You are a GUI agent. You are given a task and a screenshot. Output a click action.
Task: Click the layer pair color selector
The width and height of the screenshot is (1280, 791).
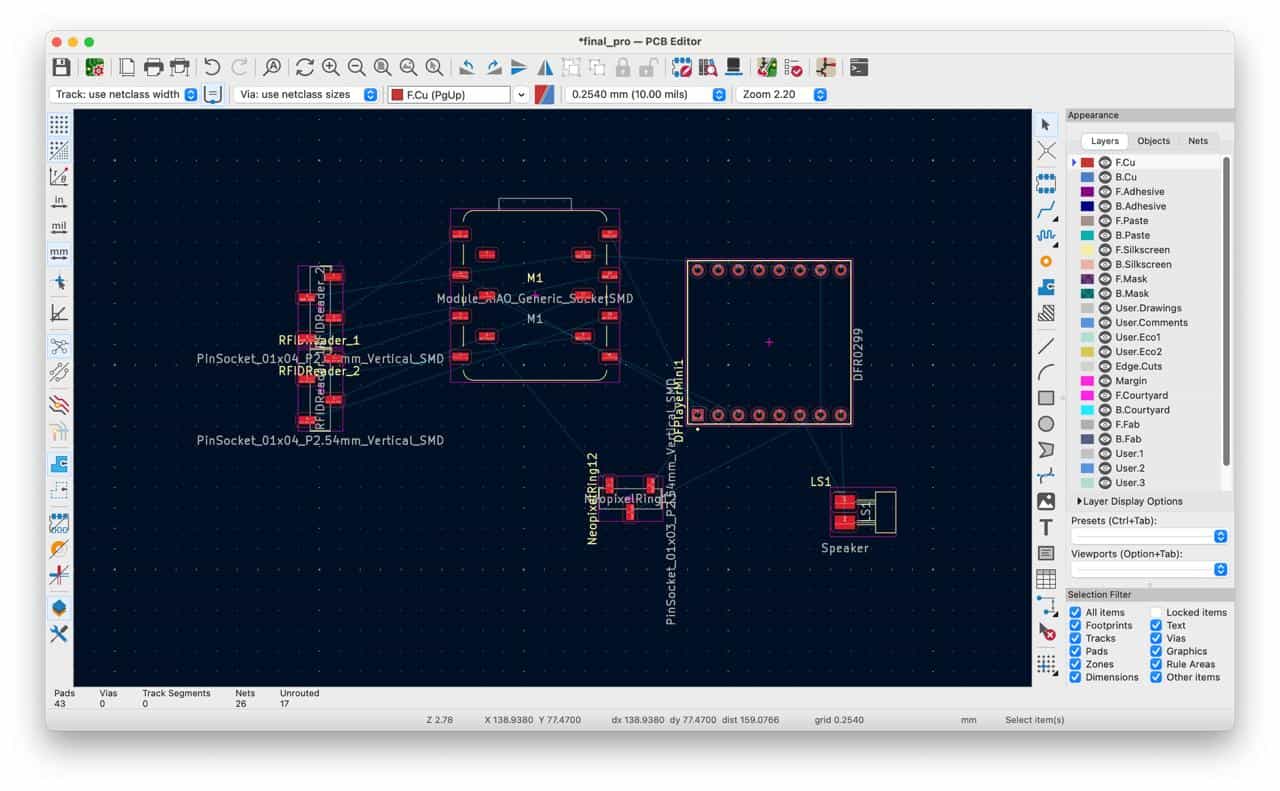(545, 94)
